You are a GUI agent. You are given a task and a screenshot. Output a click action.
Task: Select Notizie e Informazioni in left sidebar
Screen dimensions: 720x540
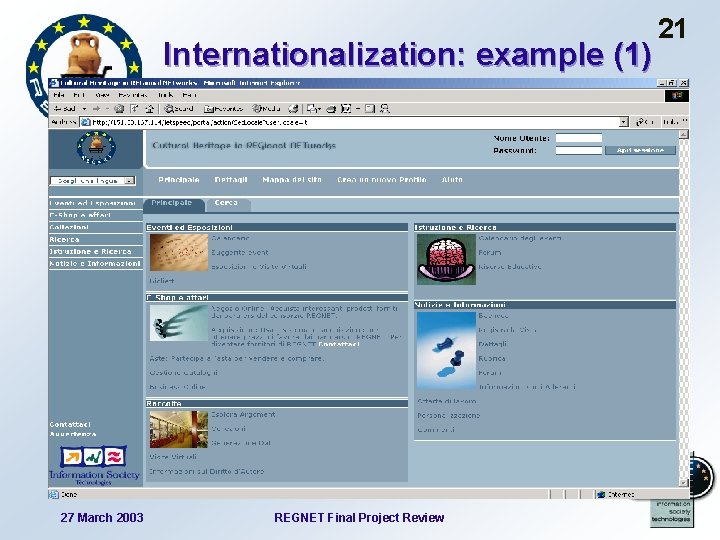[96, 264]
